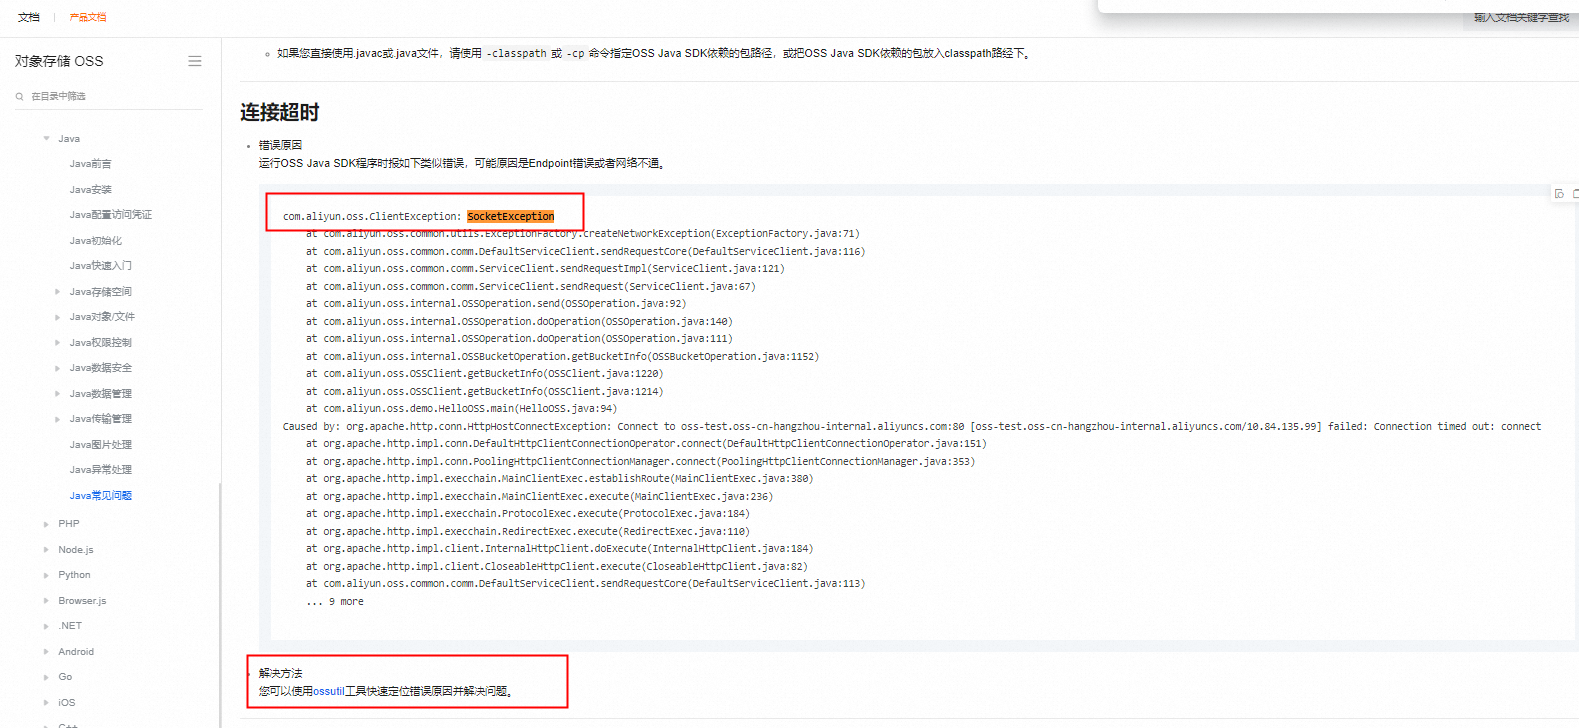Follow the ossutil hyperlink in the solution

pyautogui.click(x=329, y=691)
